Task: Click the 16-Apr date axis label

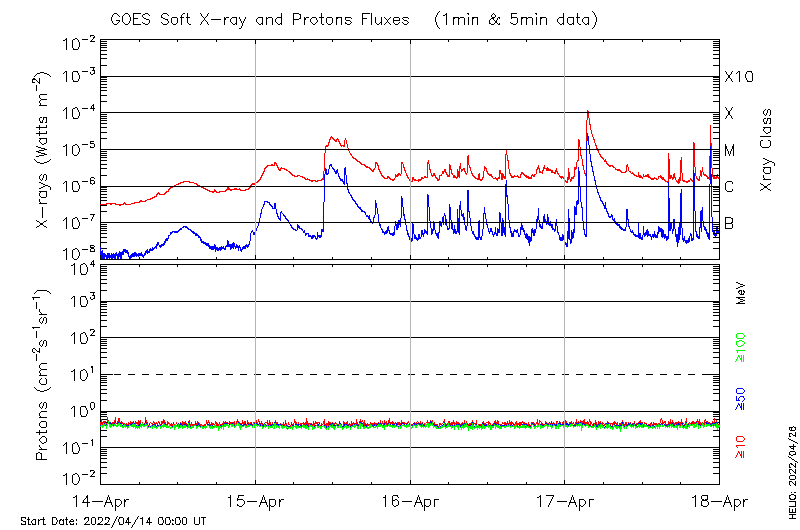Action: pyautogui.click(x=410, y=499)
